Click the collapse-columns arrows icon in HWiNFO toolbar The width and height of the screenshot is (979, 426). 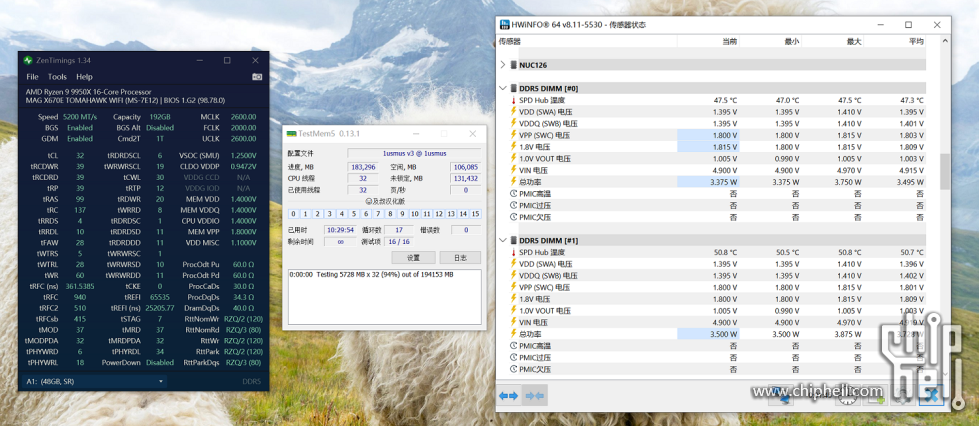[x=535, y=395]
